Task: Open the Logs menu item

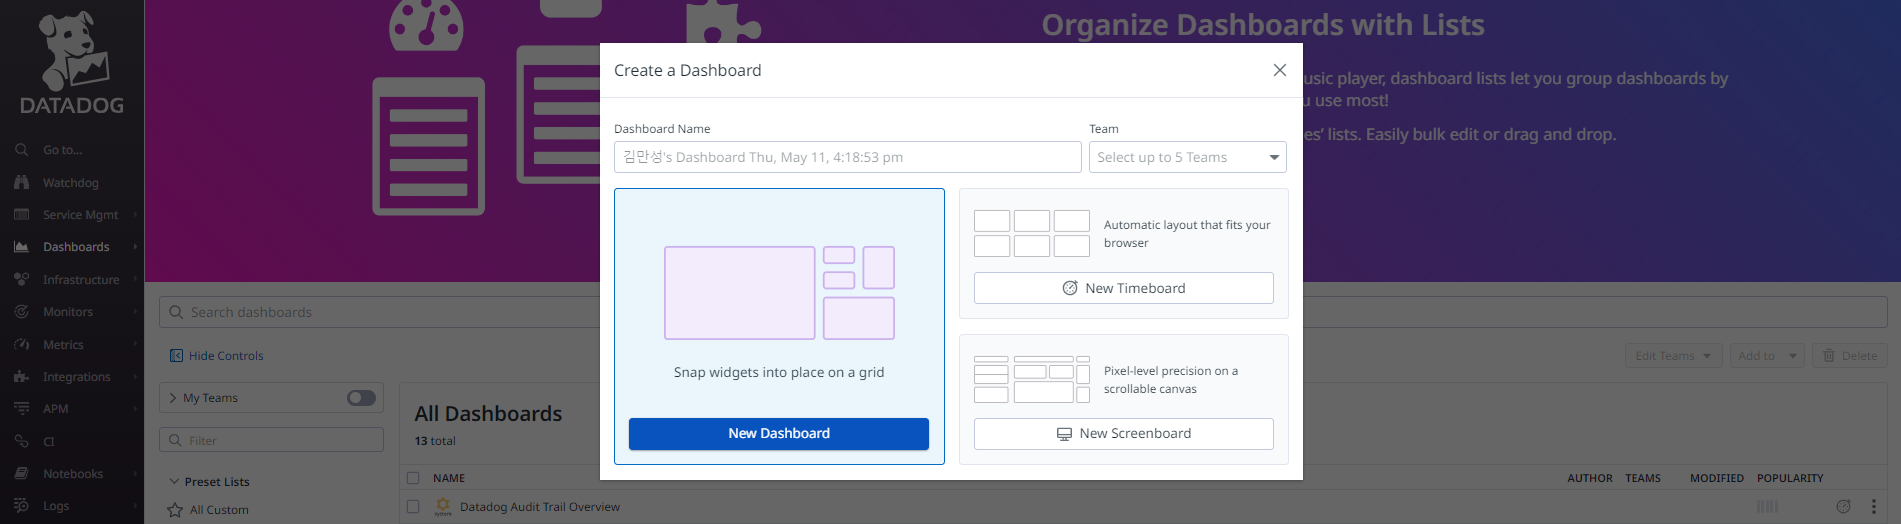Action: (56, 506)
